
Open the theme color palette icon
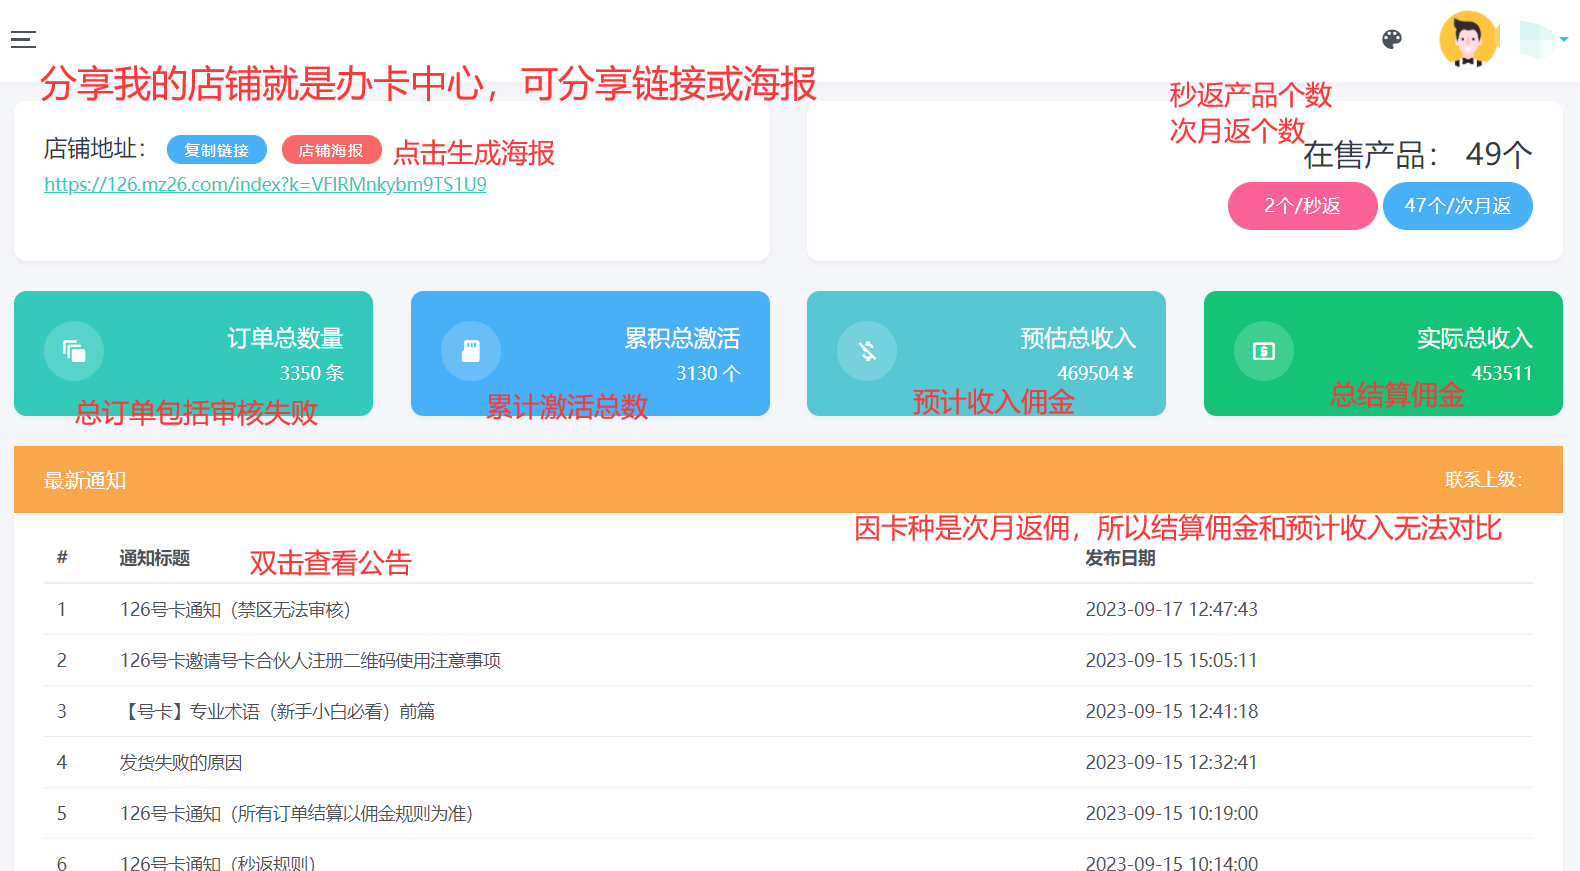tap(1391, 39)
